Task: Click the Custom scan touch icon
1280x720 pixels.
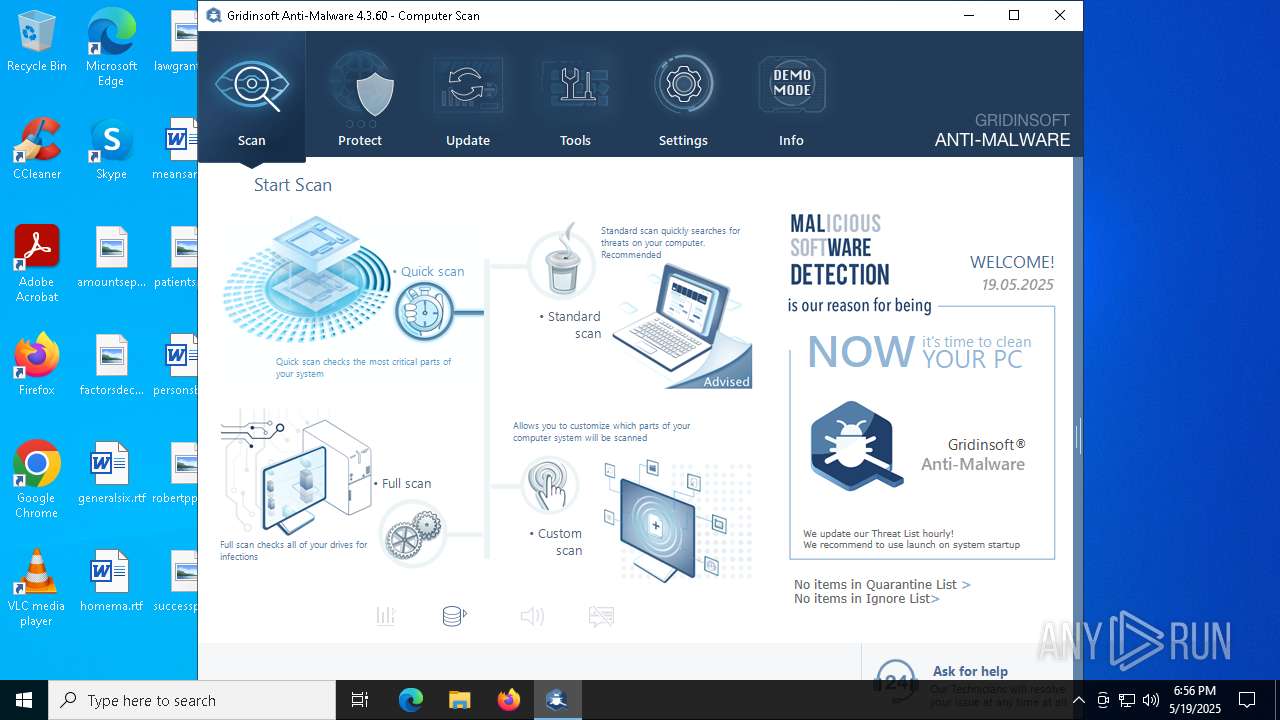Action: (550, 487)
